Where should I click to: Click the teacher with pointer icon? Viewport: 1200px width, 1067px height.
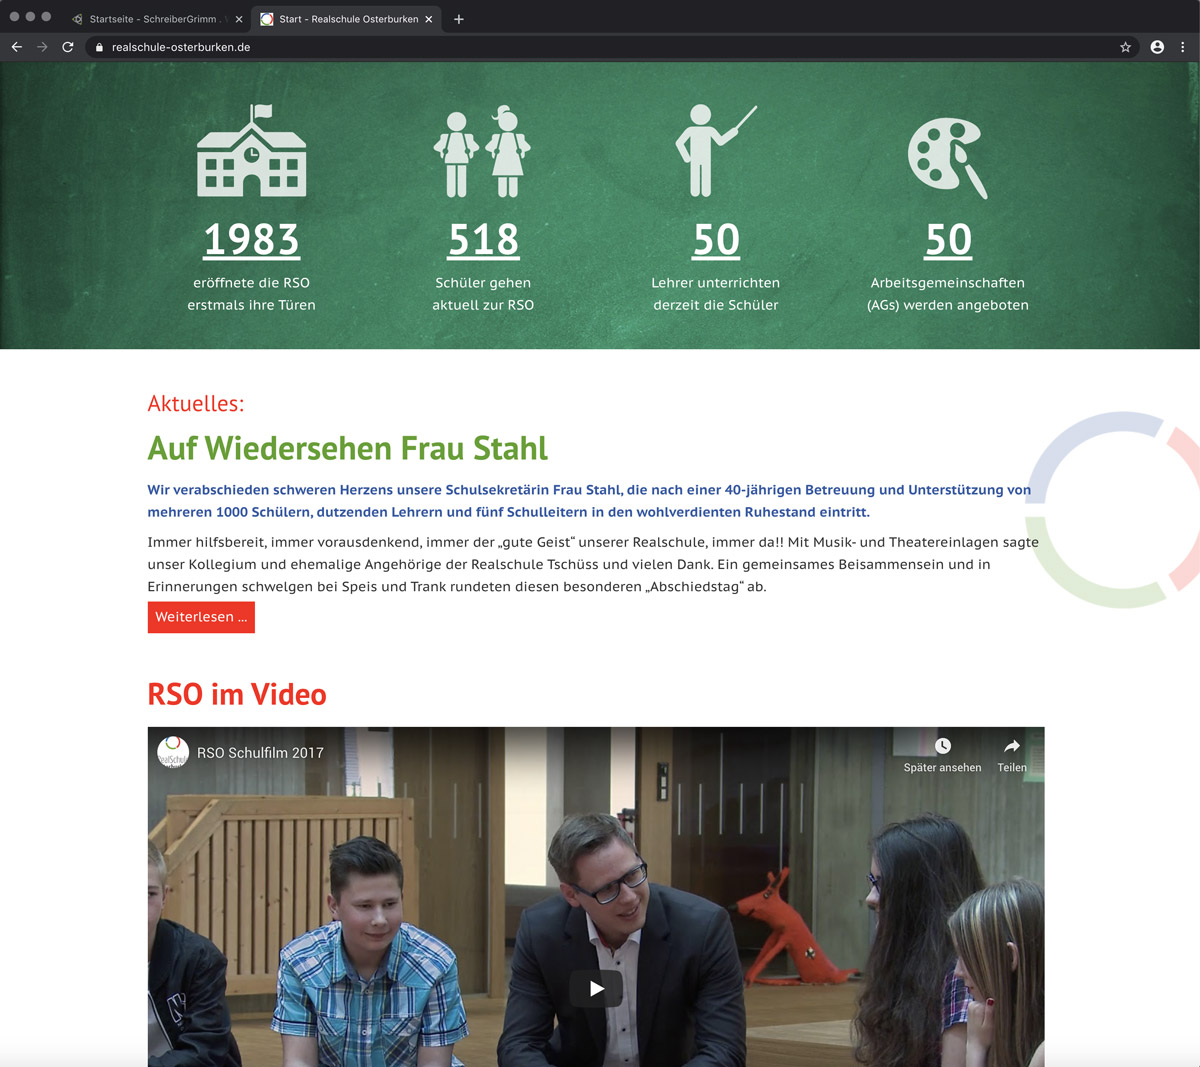click(714, 151)
